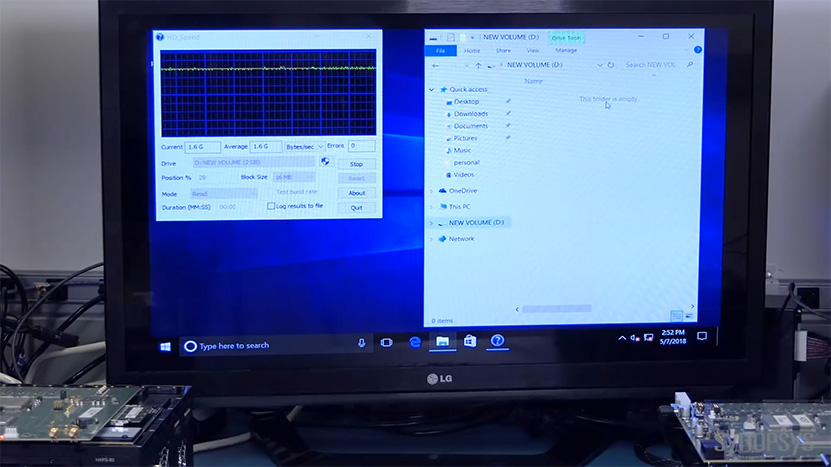Click the Quit button in HD_Speed
Viewport: 831px width, 467px height.
coord(357,208)
